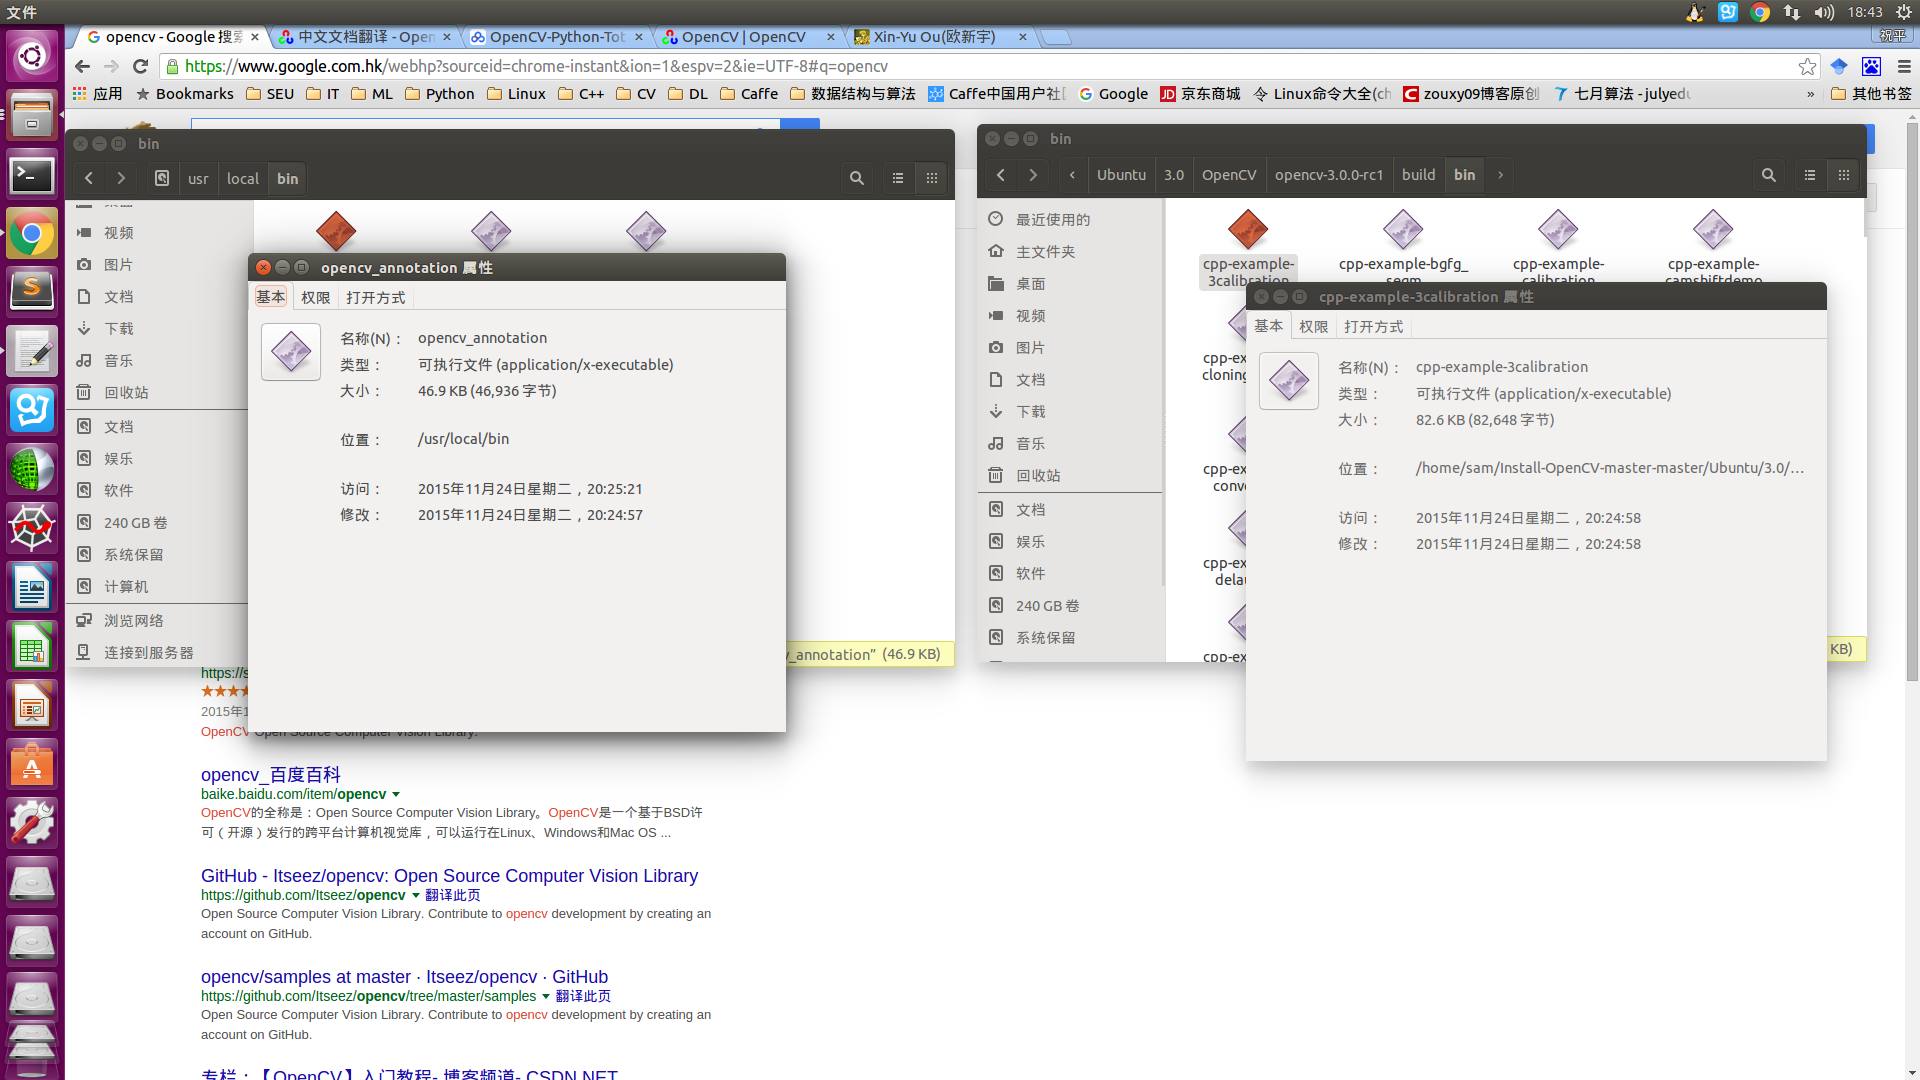Click the root location icon in left path bar

[162, 178]
